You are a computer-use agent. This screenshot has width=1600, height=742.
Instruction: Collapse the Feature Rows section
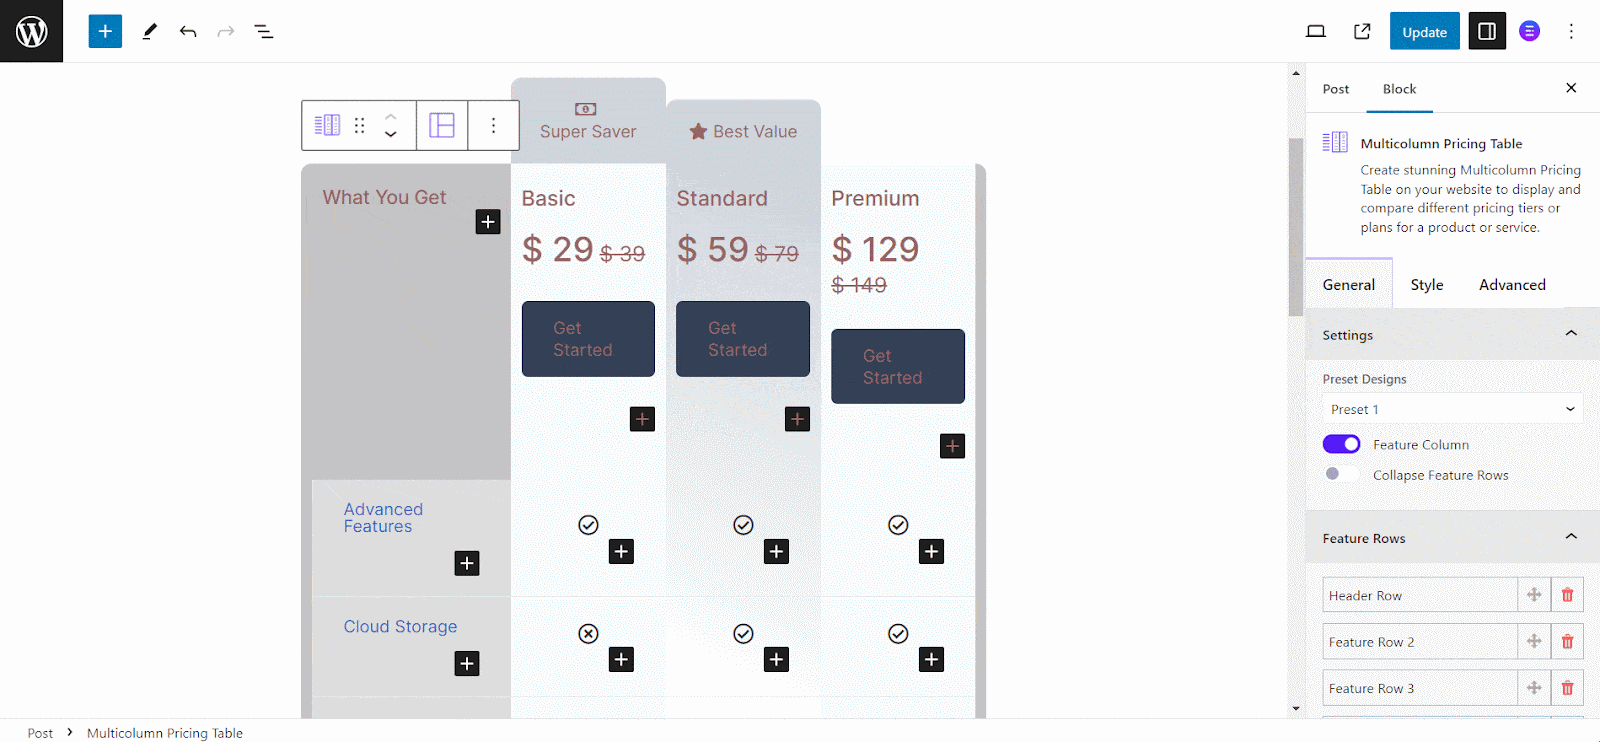pos(1571,537)
